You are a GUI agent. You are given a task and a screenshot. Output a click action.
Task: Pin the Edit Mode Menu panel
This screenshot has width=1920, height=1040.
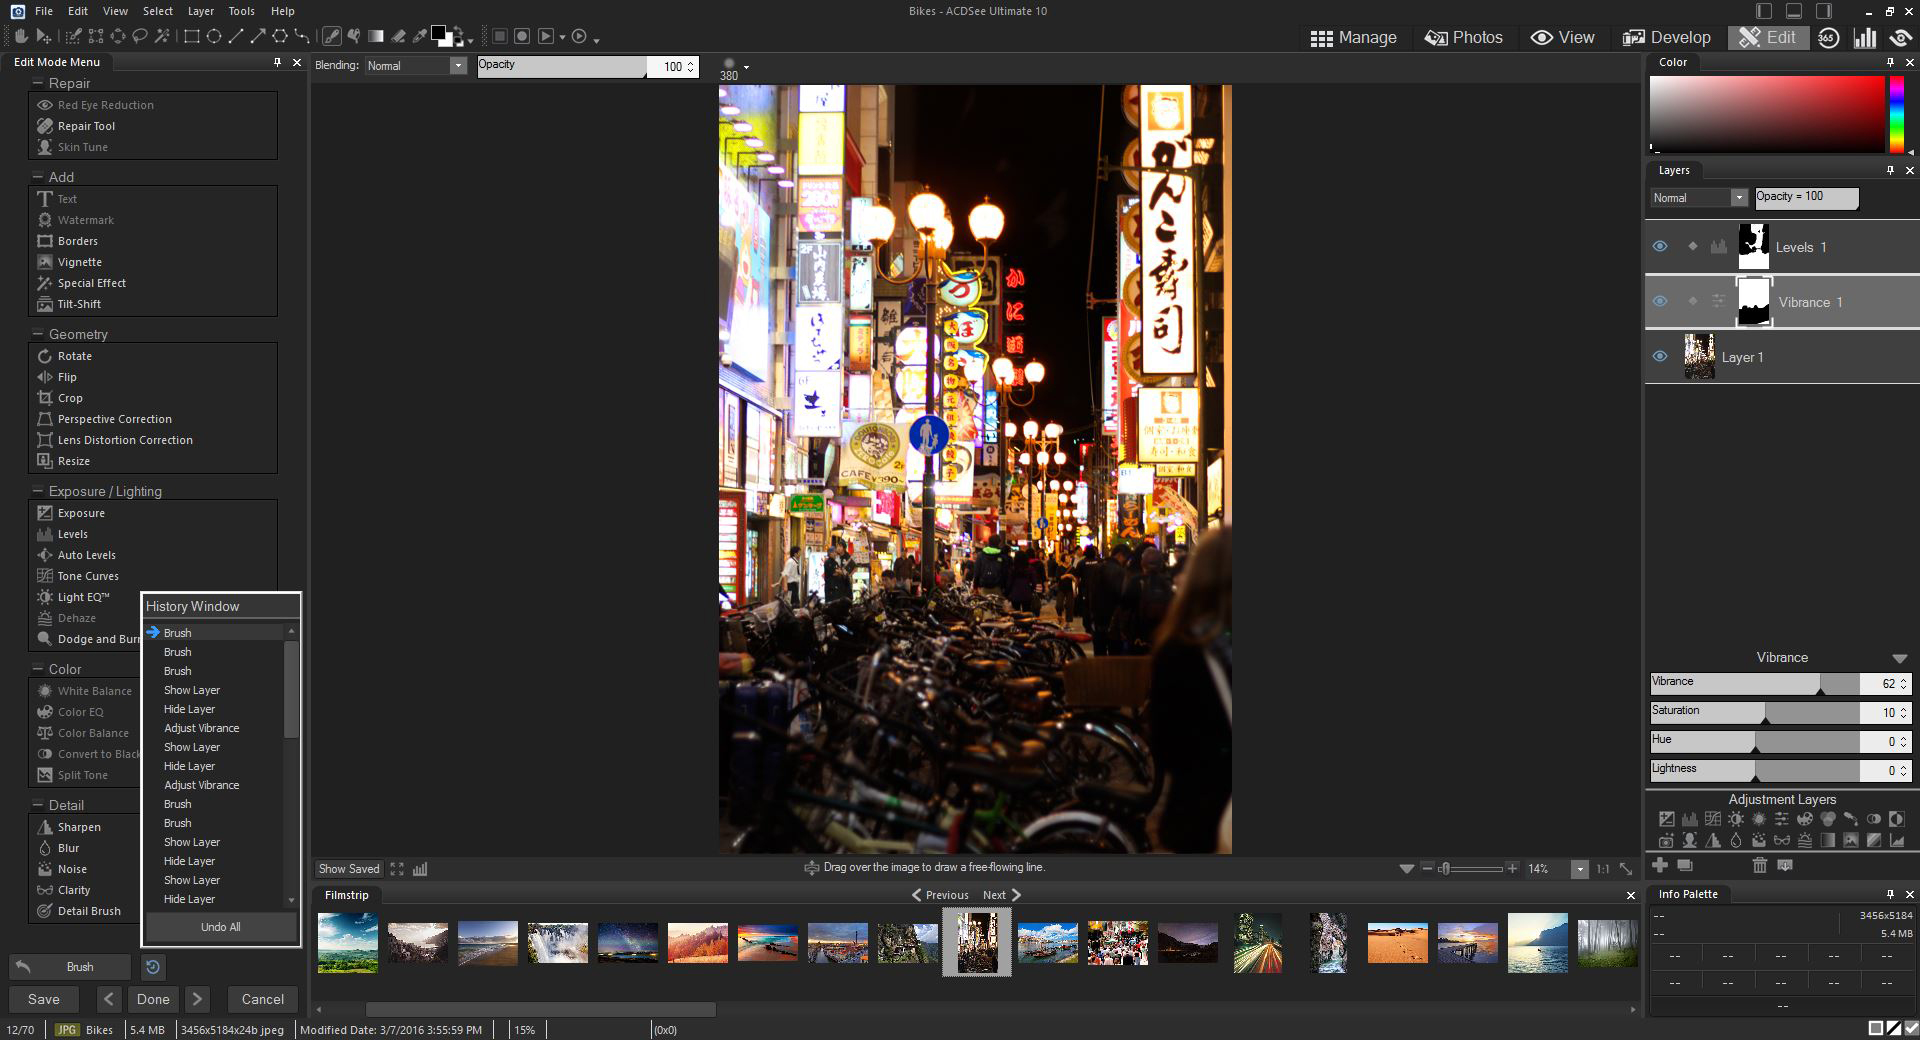click(x=277, y=62)
